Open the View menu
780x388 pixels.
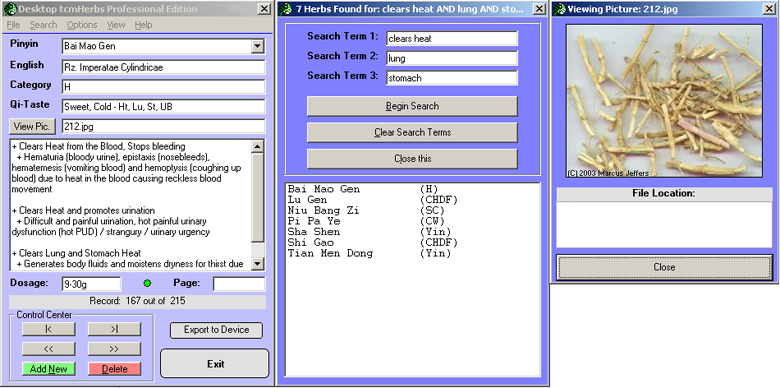coord(116,25)
